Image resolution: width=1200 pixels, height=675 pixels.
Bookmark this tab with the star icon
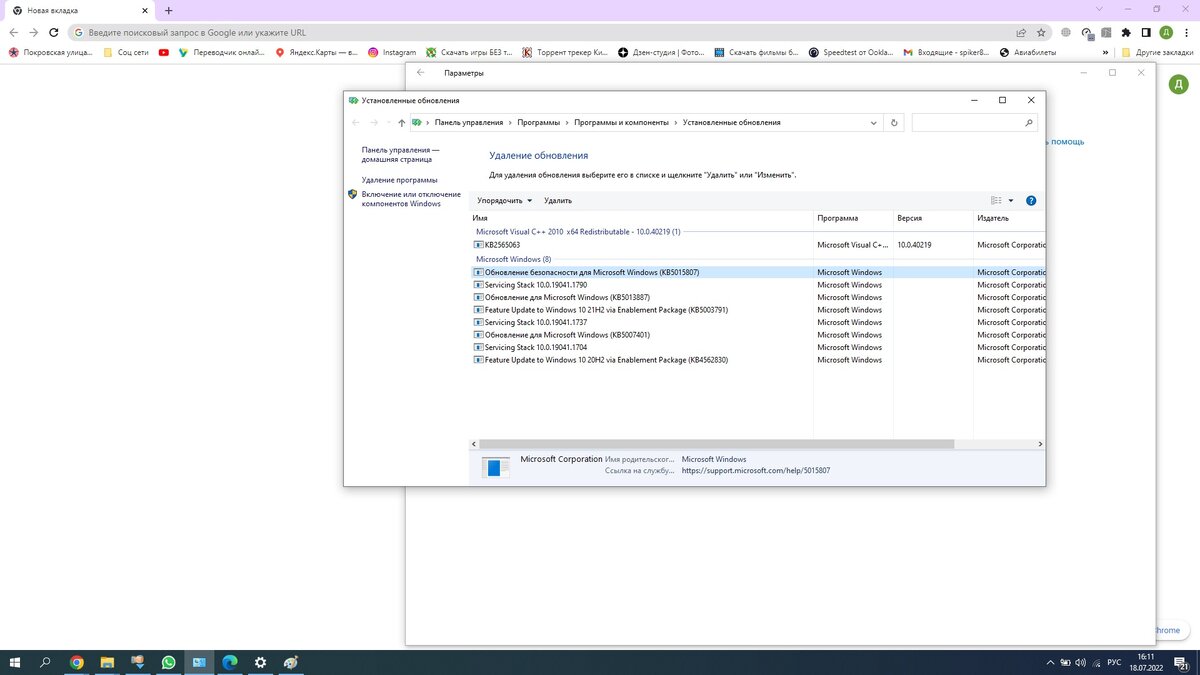1041,32
